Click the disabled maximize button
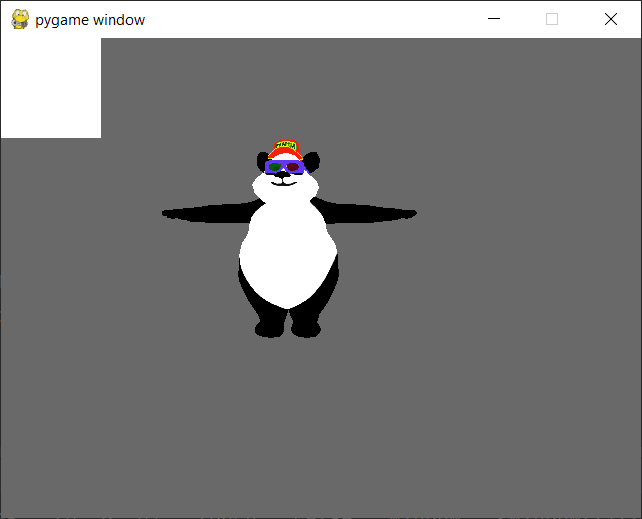Image resolution: width=642 pixels, height=519 pixels. pos(552,19)
